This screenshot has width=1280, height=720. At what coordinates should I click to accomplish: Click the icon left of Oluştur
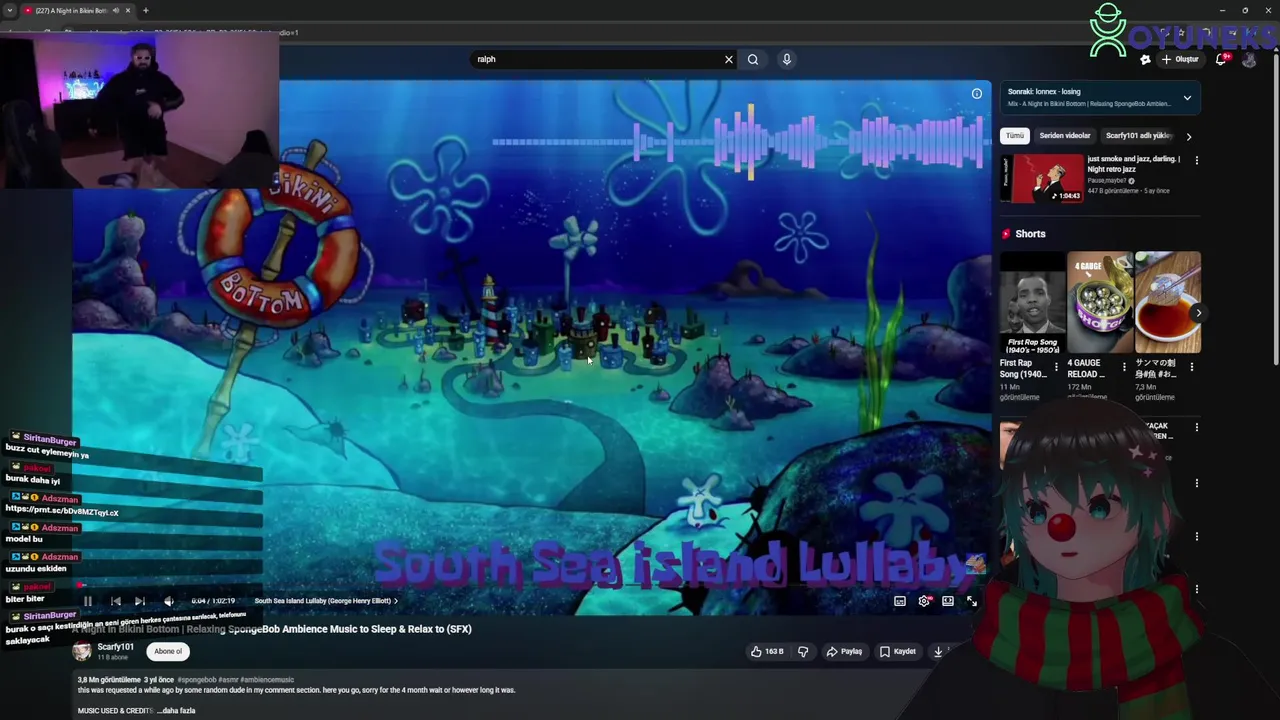click(x=1145, y=59)
